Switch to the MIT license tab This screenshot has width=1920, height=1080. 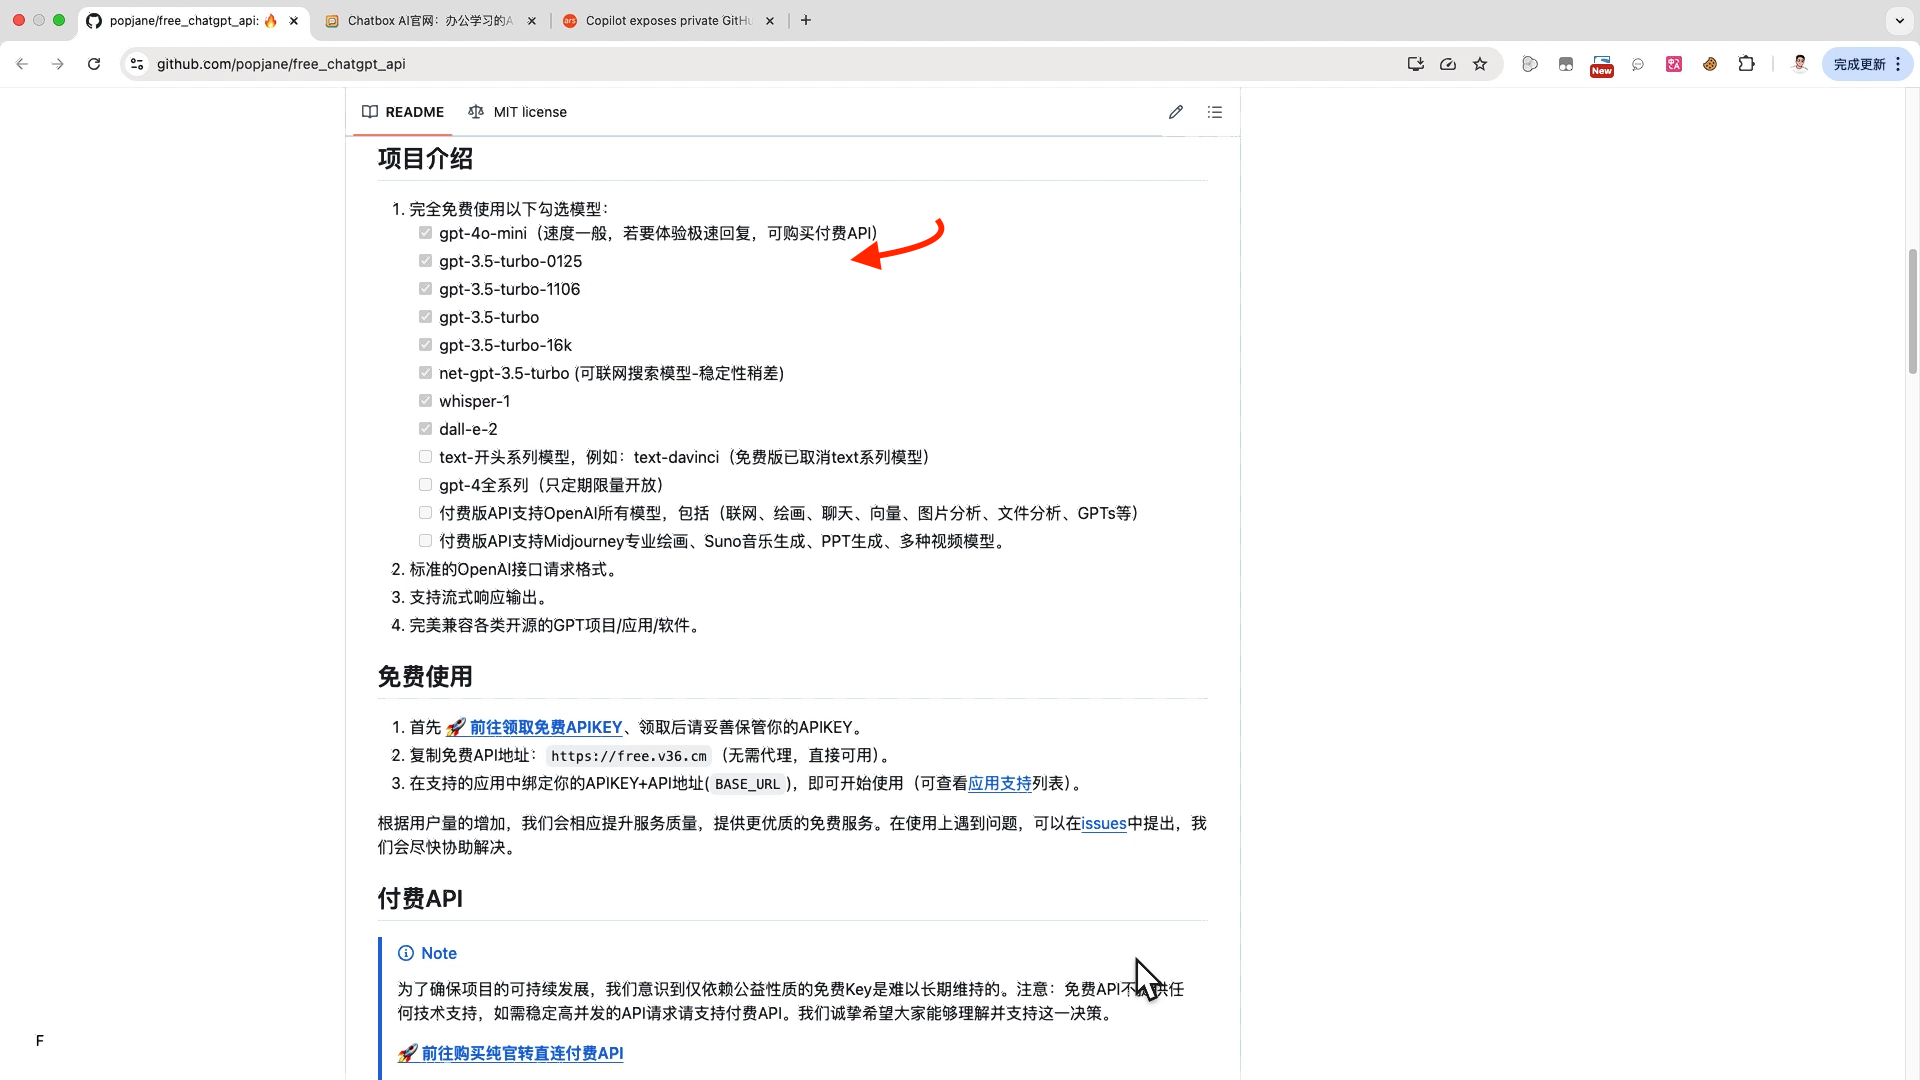(517, 112)
